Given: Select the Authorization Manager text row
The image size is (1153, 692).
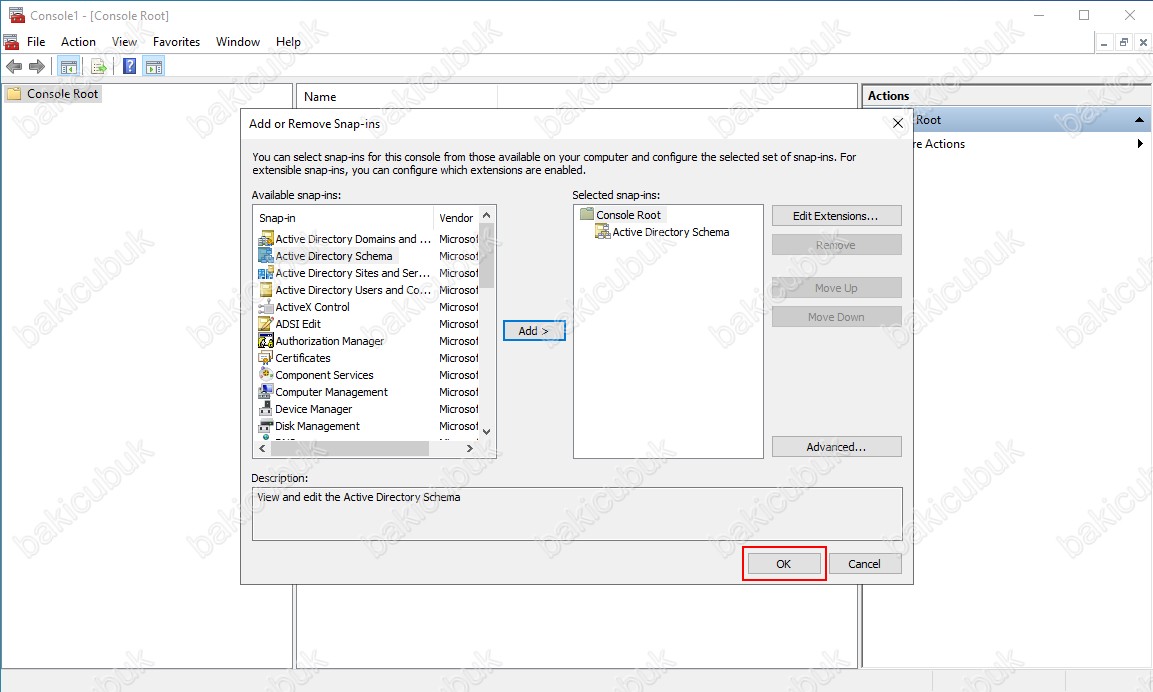Looking at the screenshot, I should (329, 340).
